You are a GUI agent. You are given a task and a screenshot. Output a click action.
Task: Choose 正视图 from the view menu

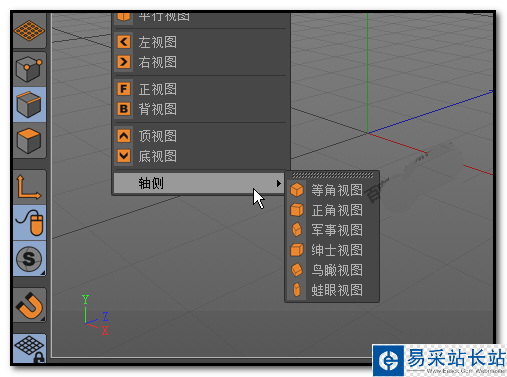pyautogui.click(x=201, y=89)
